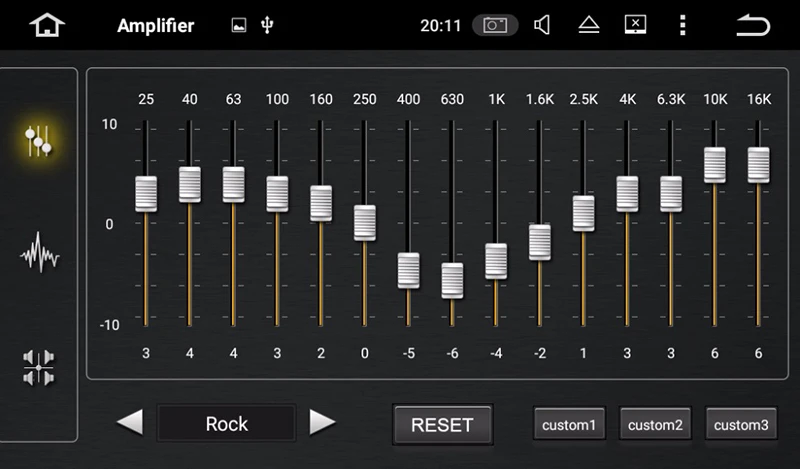
Task: Click the 250 Hz band slider handle
Action: pos(365,223)
